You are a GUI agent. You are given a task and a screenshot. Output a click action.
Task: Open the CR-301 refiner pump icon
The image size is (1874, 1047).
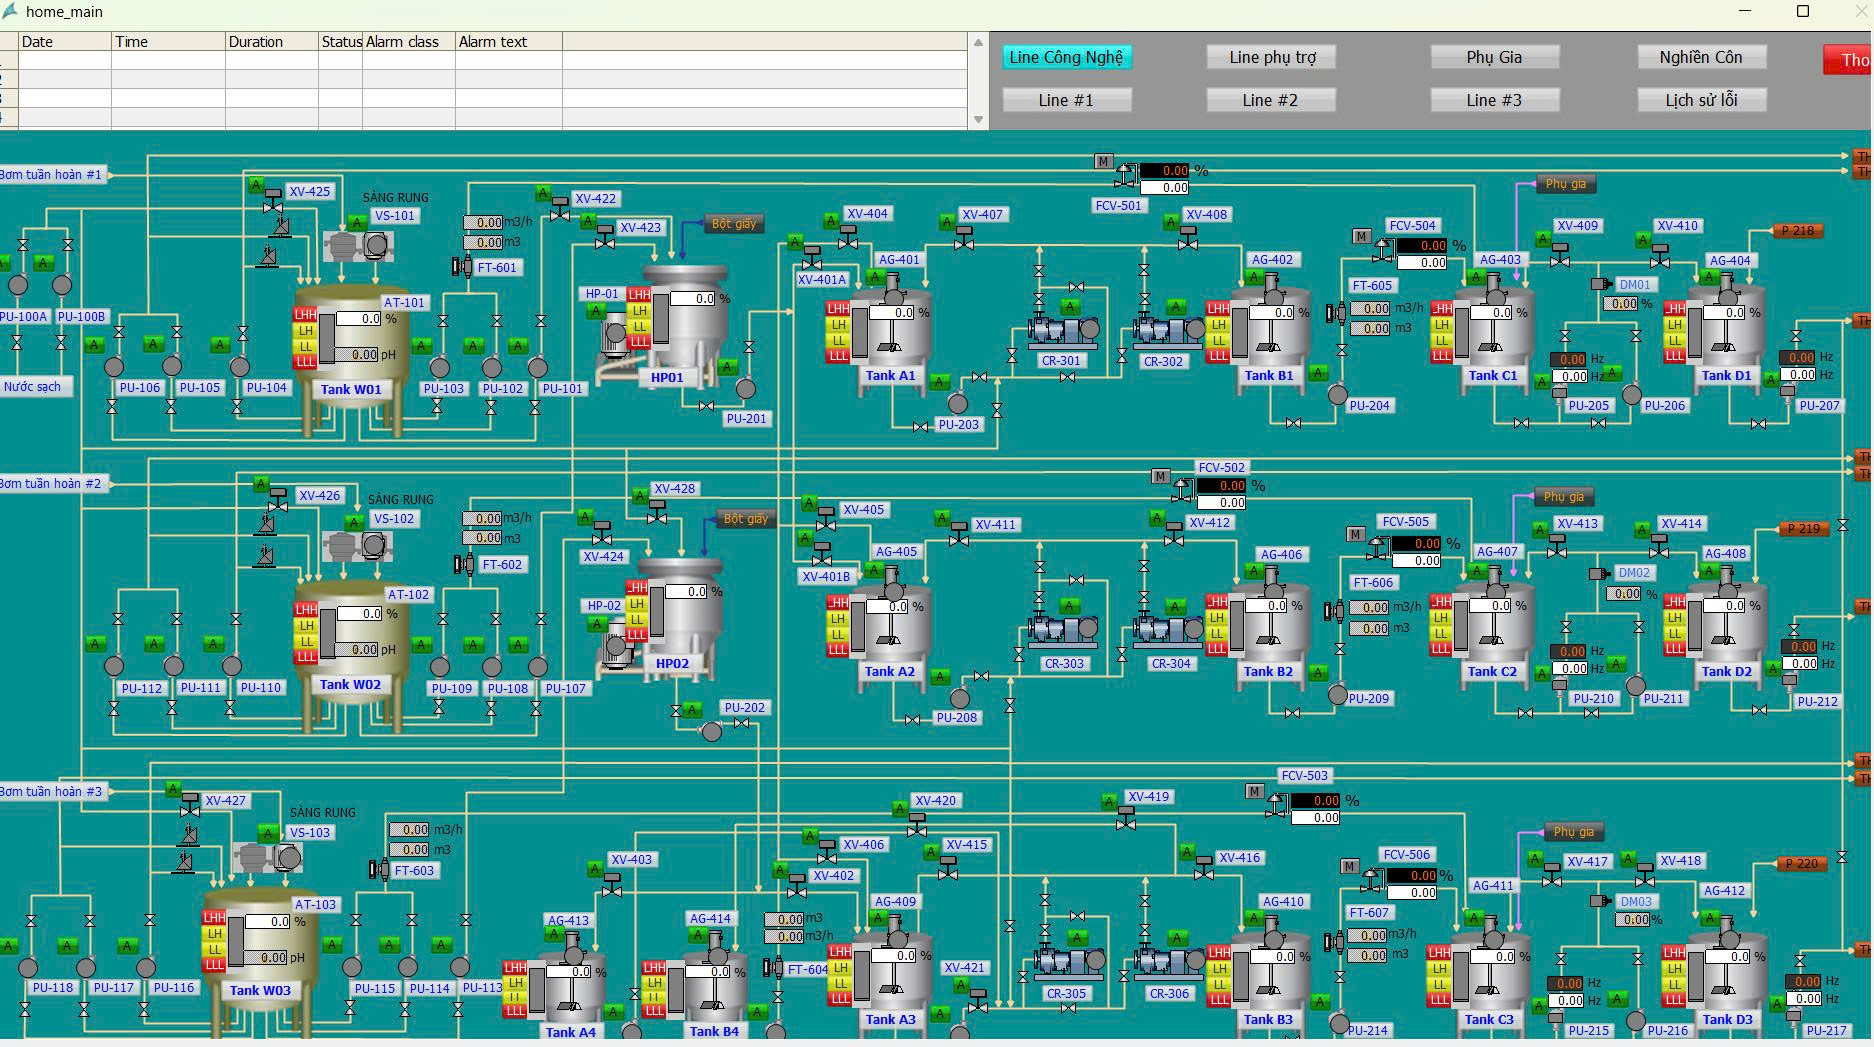point(1062,330)
